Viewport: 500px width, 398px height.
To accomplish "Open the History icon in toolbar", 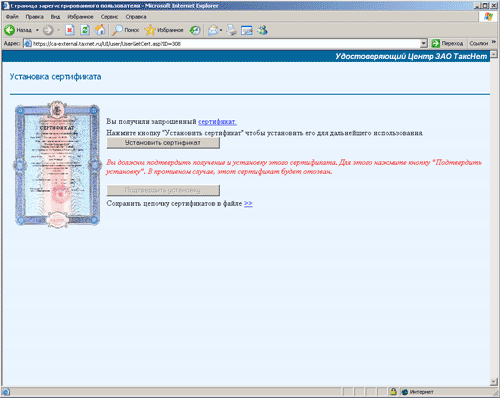I will pos(195,30).
